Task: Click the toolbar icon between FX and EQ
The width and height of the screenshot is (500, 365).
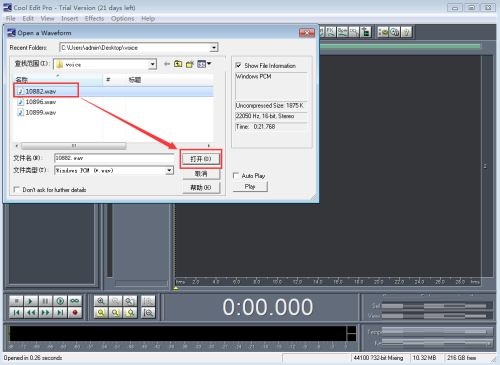Action: 342,32
